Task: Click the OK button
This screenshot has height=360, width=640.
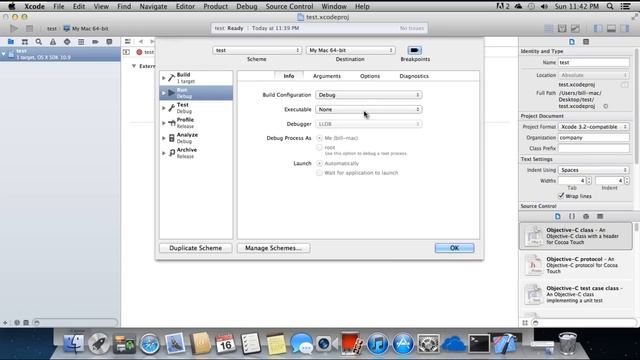Action: tap(454, 248)
